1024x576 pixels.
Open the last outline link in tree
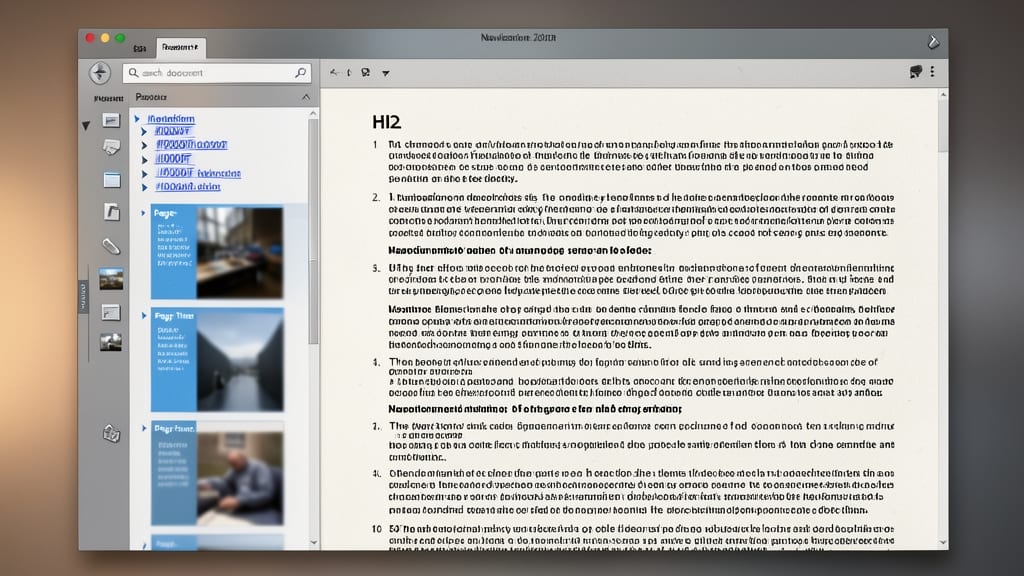pyautogui.click(x=187, y=187)
